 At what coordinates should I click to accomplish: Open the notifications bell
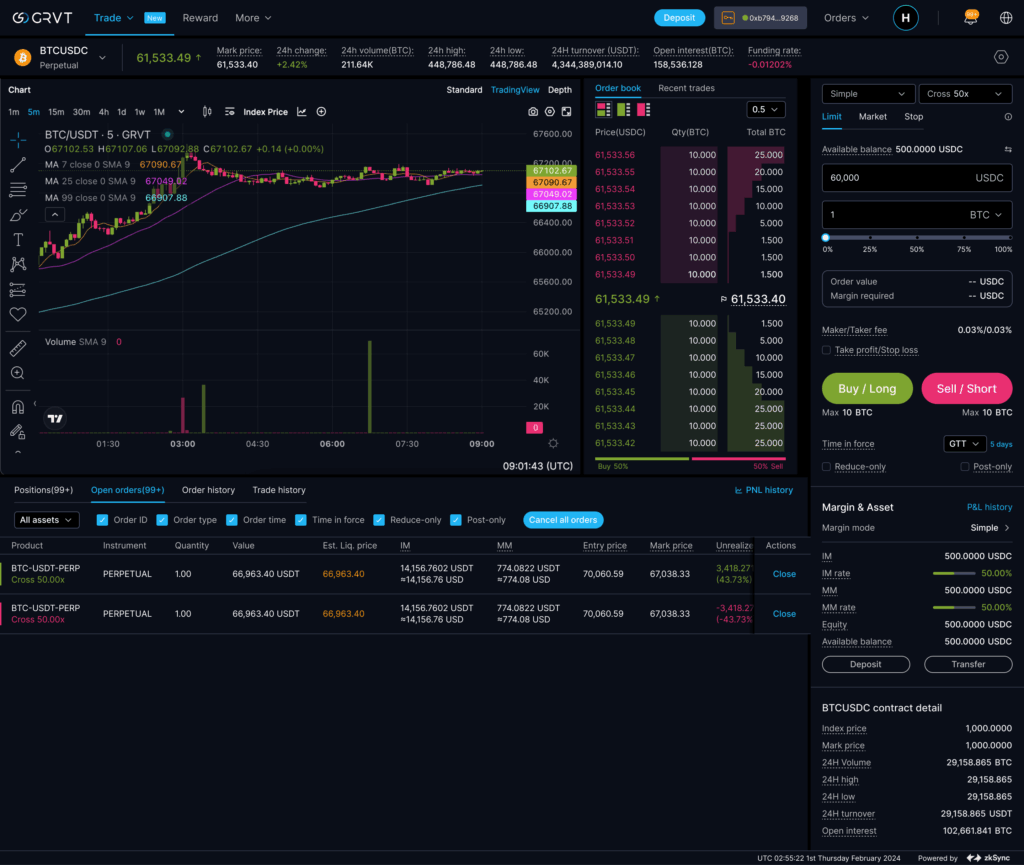click(x=970, y=18)
